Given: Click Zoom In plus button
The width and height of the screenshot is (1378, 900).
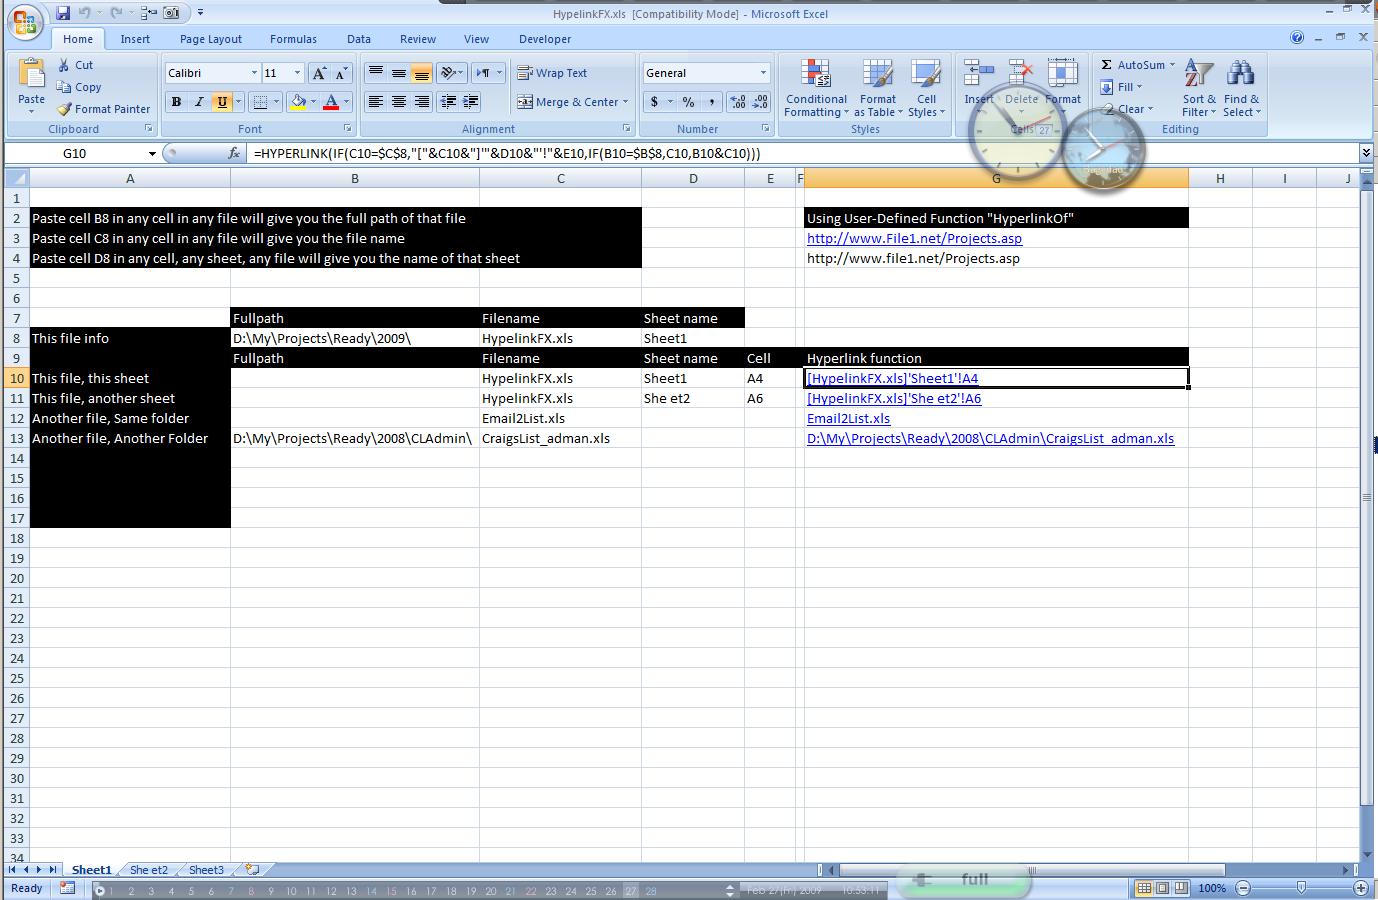Looking at the screenshot, I should pos(1361,888).
